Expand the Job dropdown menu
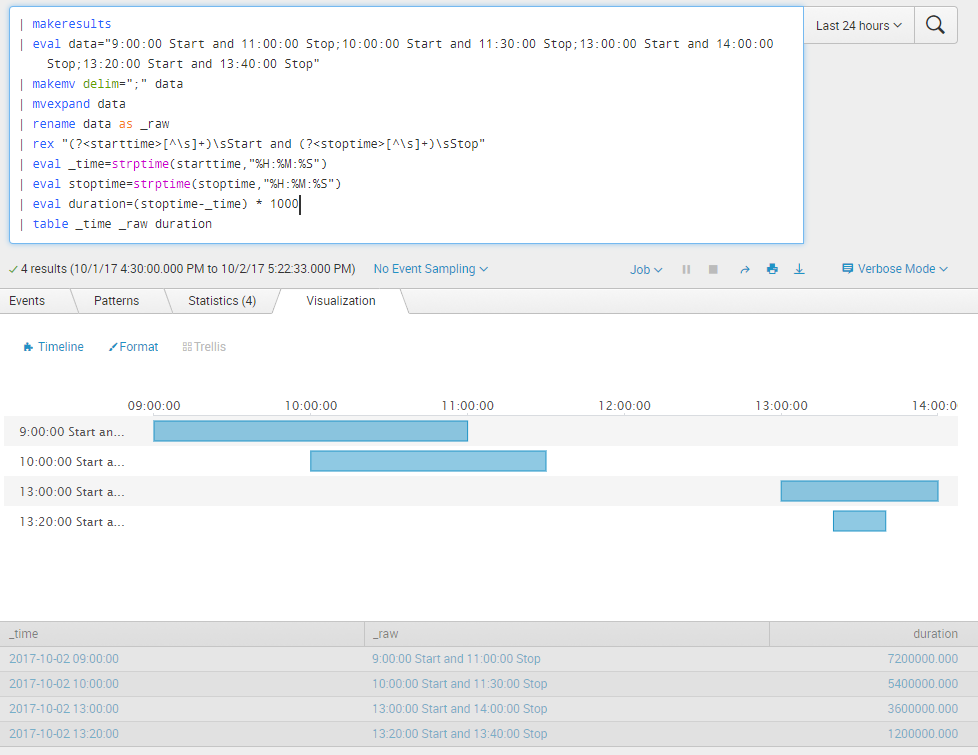Viewport: 978px width, 755px height. 645,269
